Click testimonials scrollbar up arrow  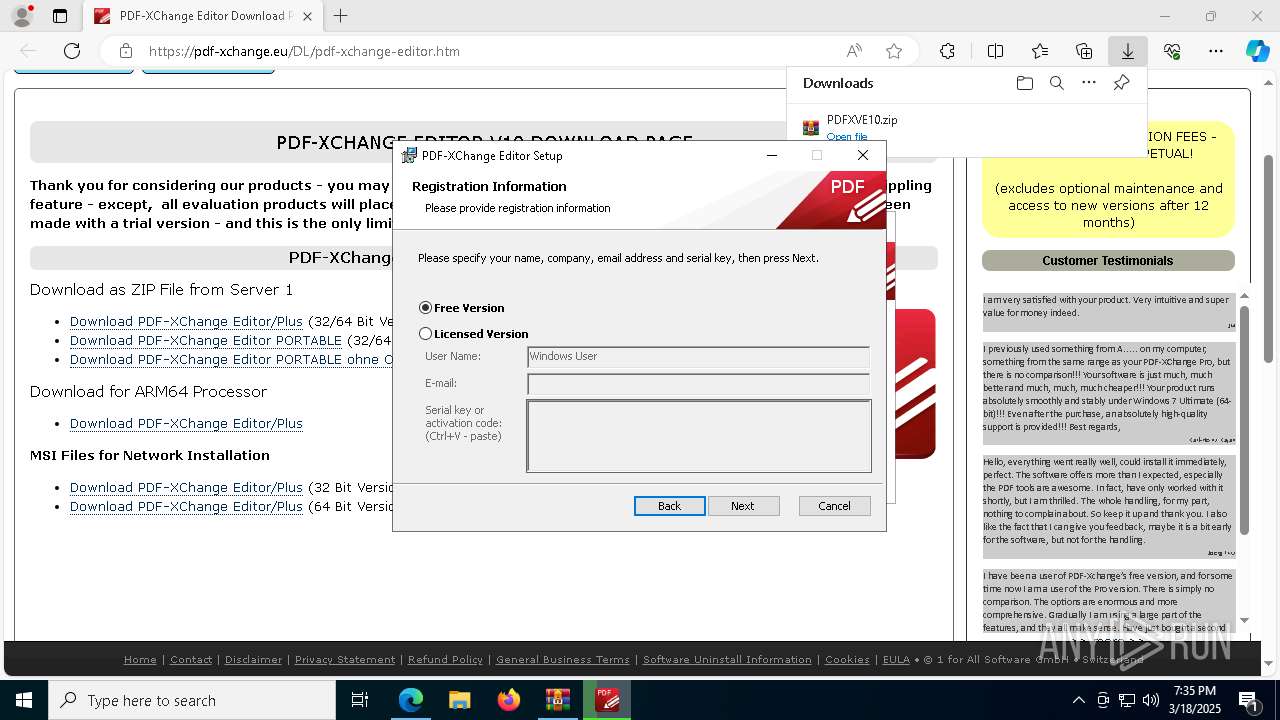1245,296
